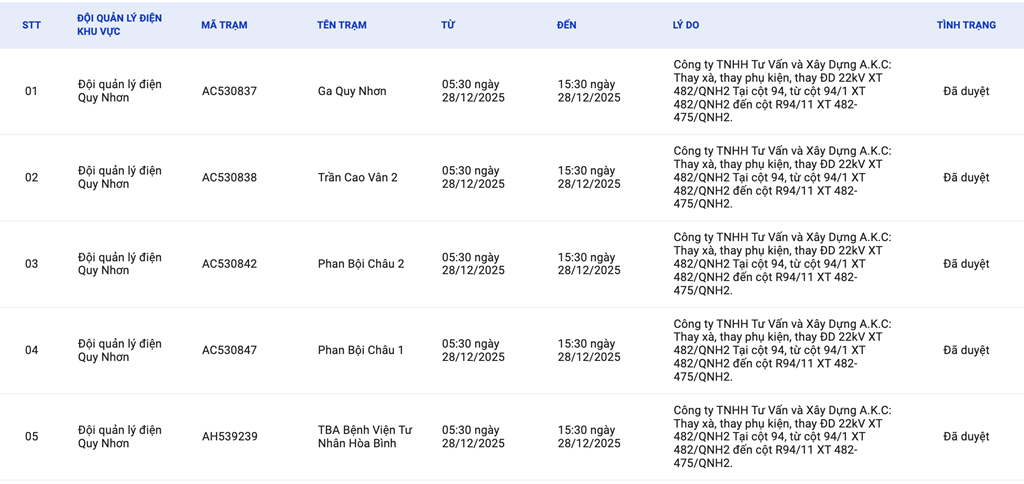This screenshot has height=484, width=1024.
Task: Select station code AC530847
Action: [x=229, y=350]
